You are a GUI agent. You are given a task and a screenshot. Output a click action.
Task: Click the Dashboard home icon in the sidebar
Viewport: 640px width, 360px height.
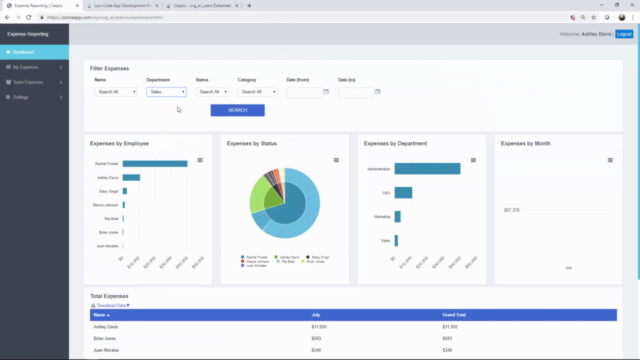[x=8, y=52]
